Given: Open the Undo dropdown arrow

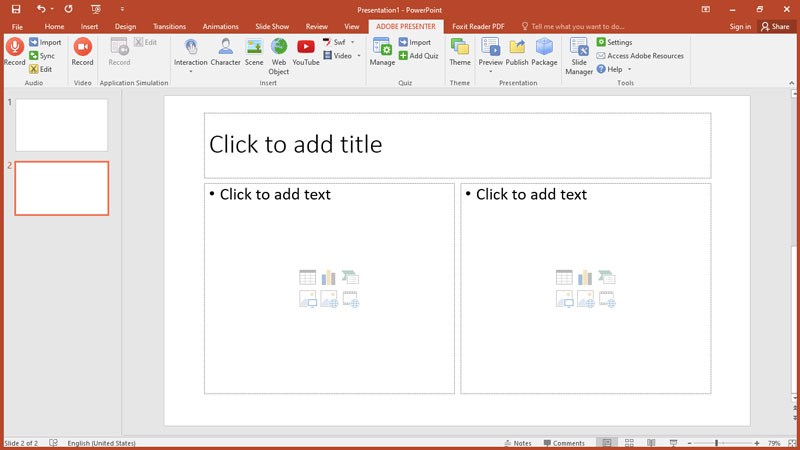Looking at the screenshot, I should [52, 9].
